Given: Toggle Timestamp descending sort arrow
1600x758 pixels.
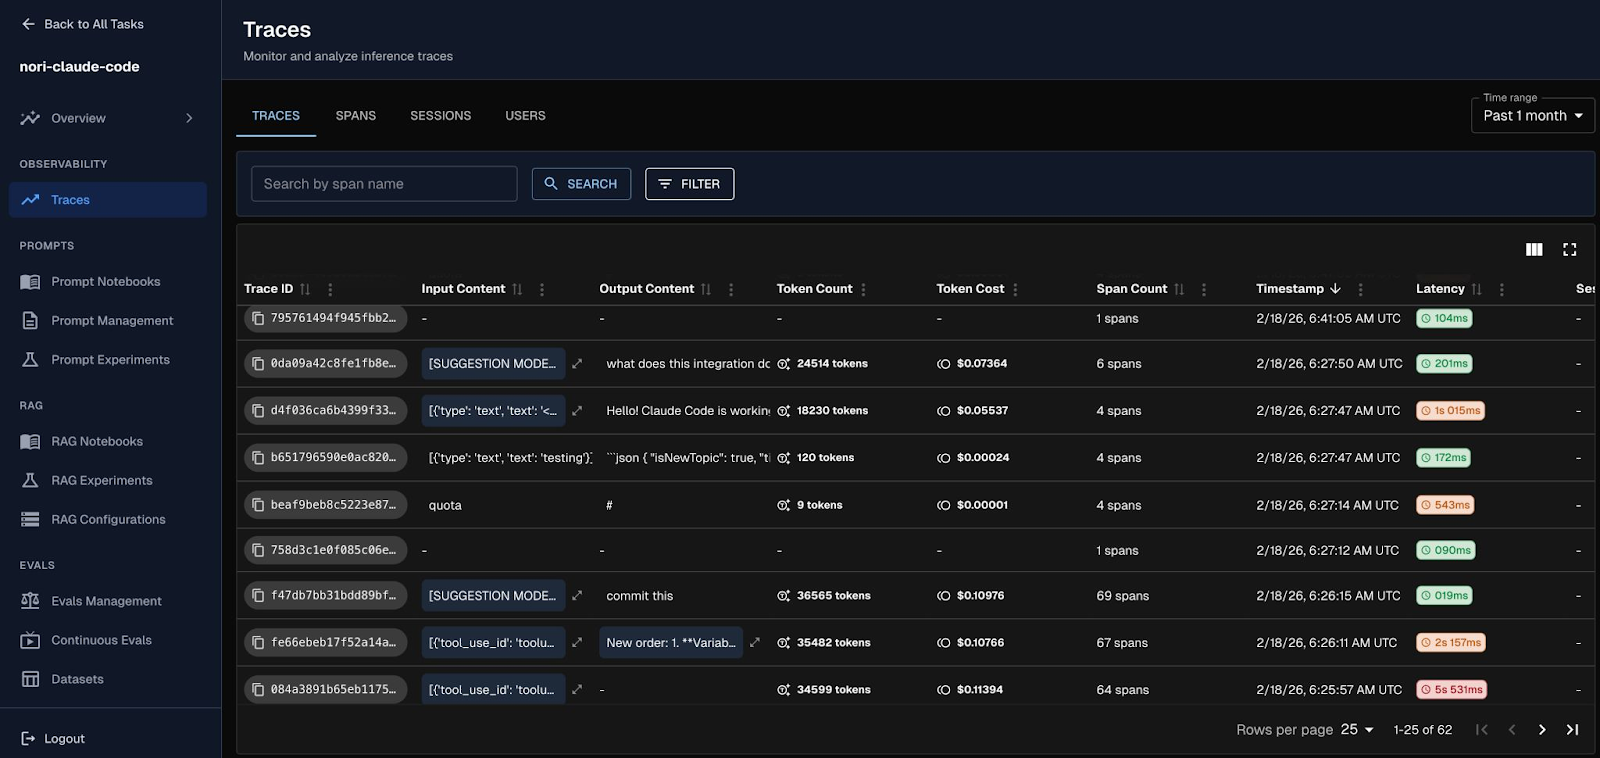Looking at the screenshot, I should point(1335,289).
